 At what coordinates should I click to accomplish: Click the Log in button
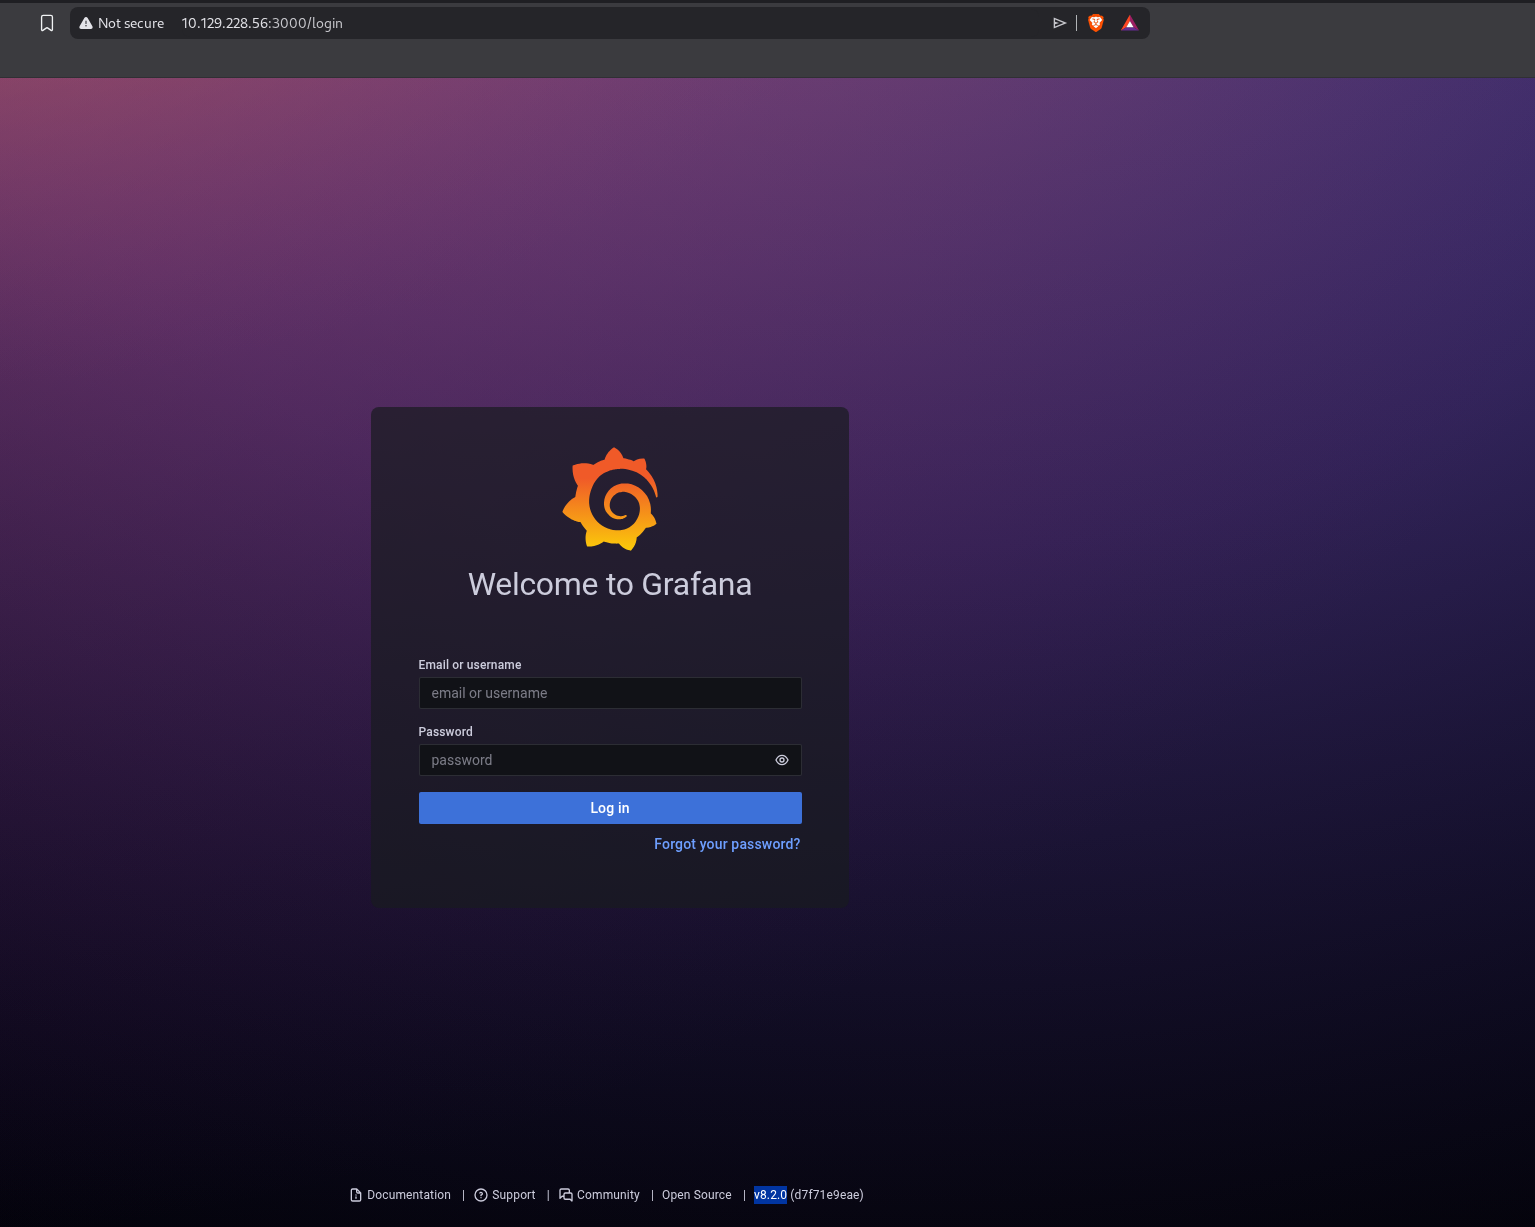610,808
